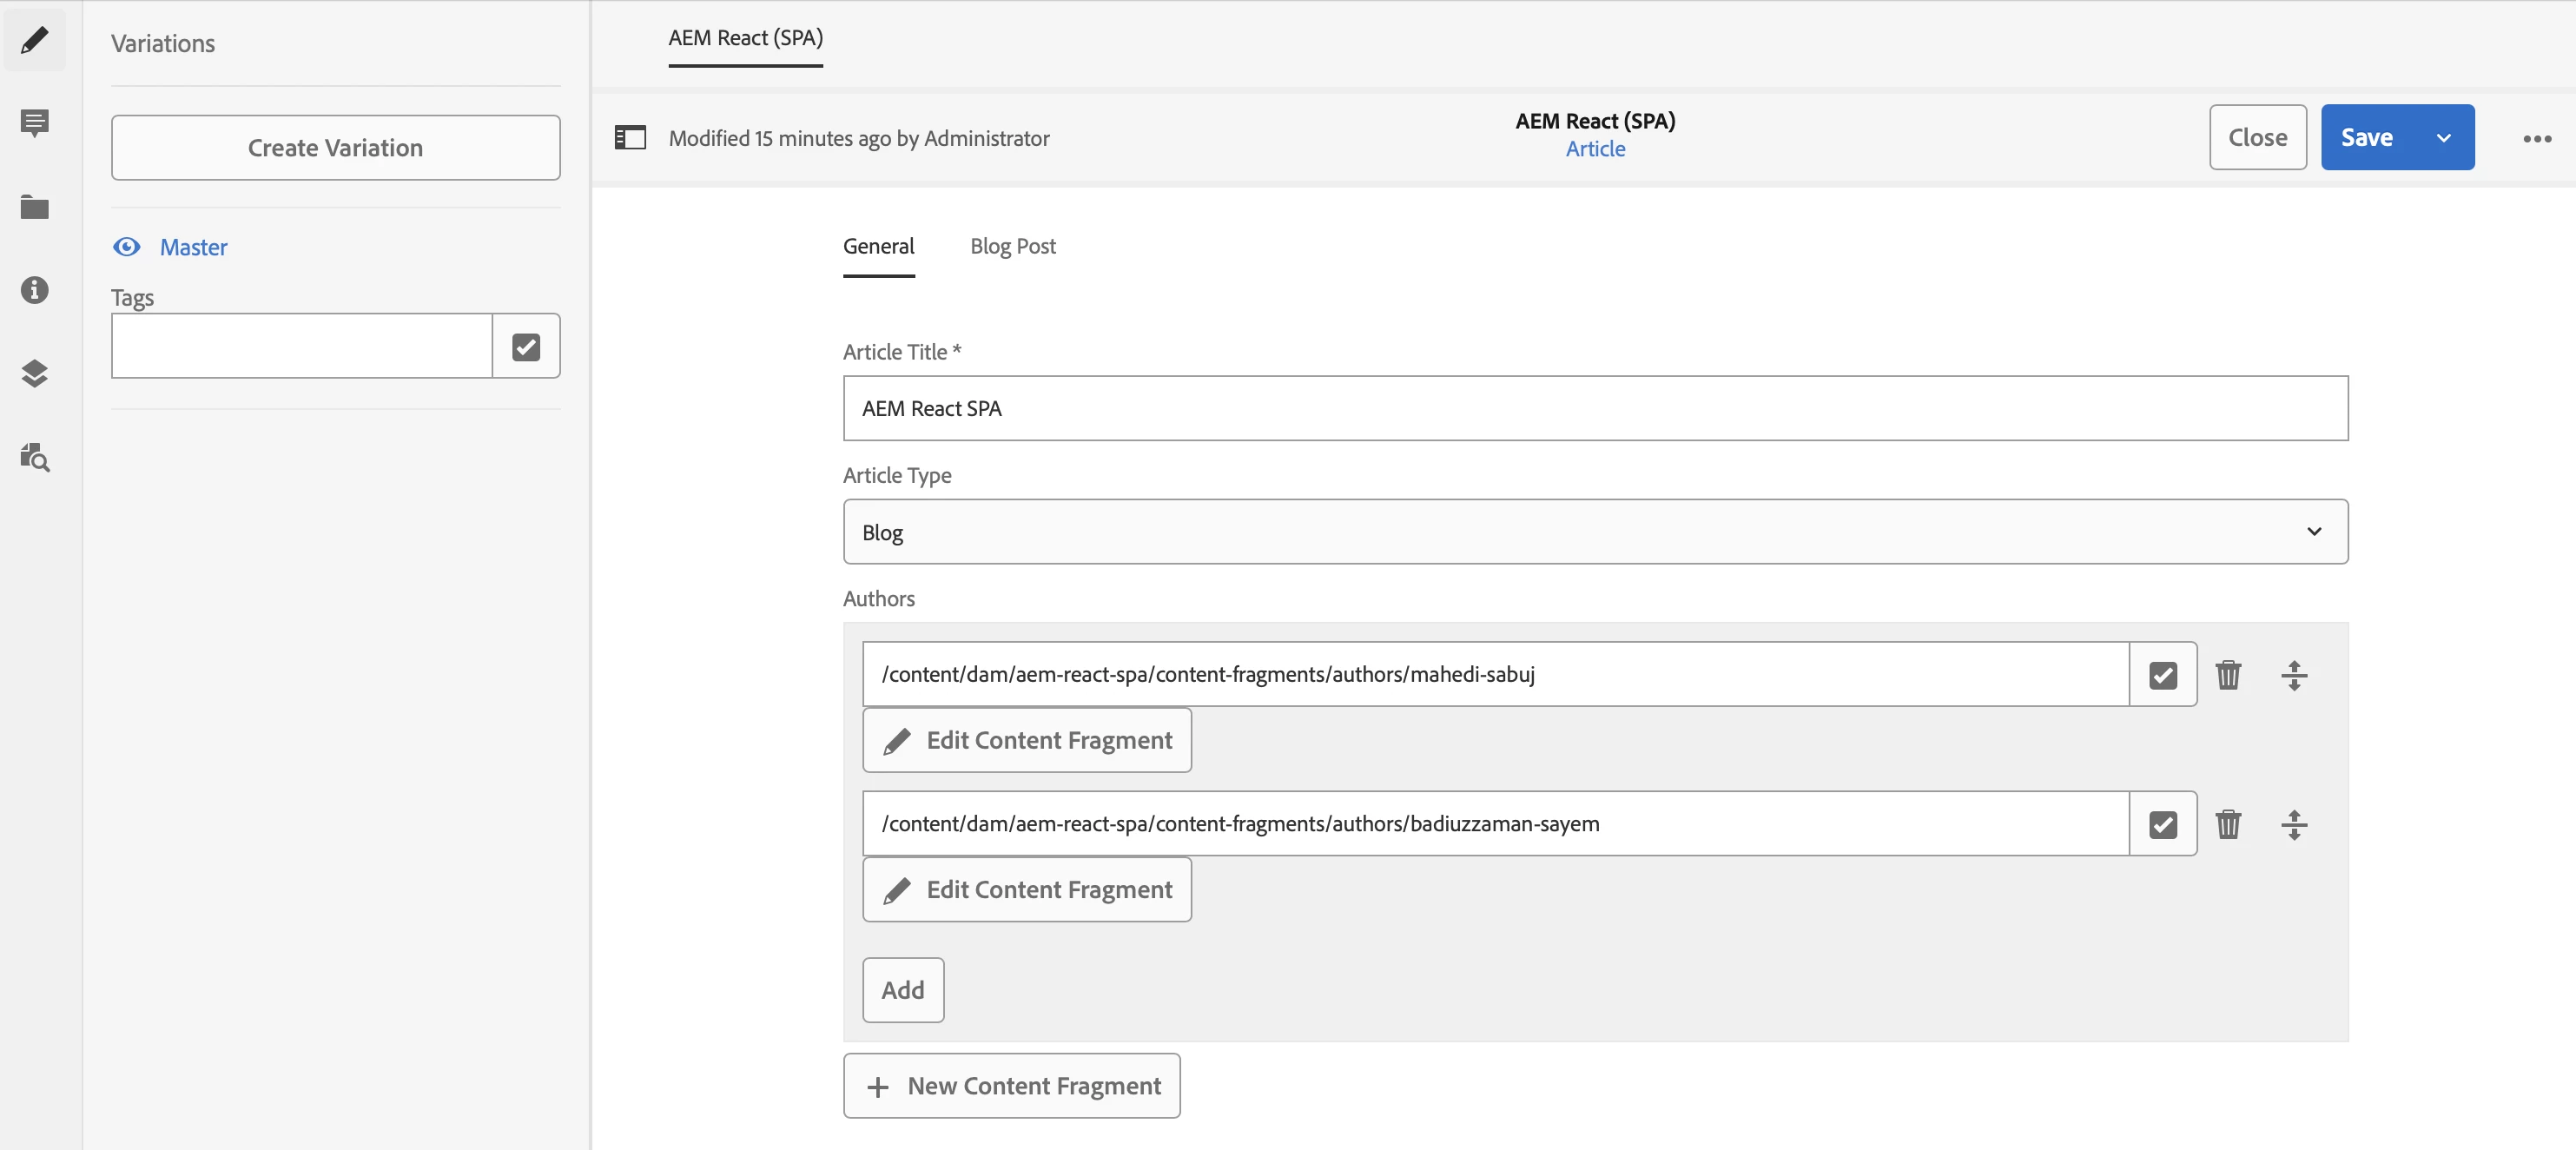Switch to the Blog Post tab
The width and height of the screenshot is (2576, 1150).
pyautogui.click(x=1012, y=246)
